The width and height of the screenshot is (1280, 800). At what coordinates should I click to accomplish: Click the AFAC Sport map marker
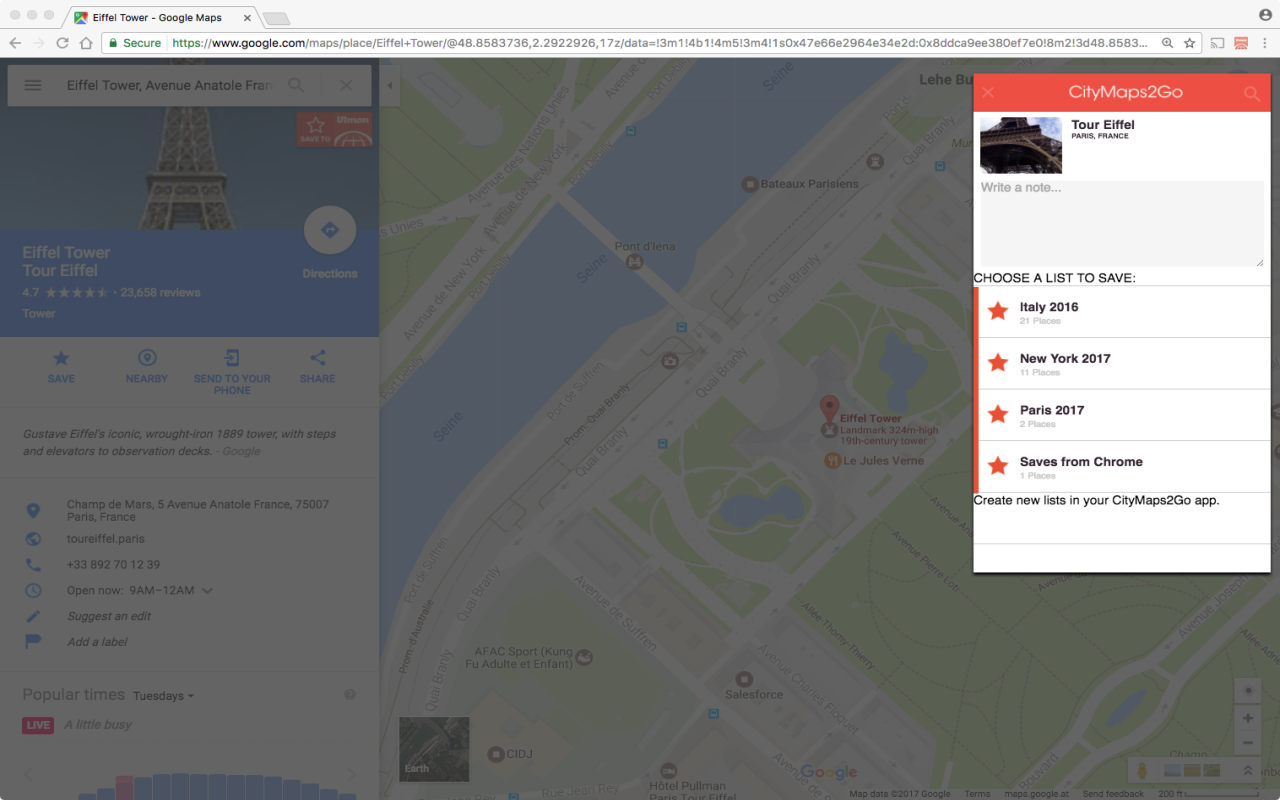pos(584,657)
